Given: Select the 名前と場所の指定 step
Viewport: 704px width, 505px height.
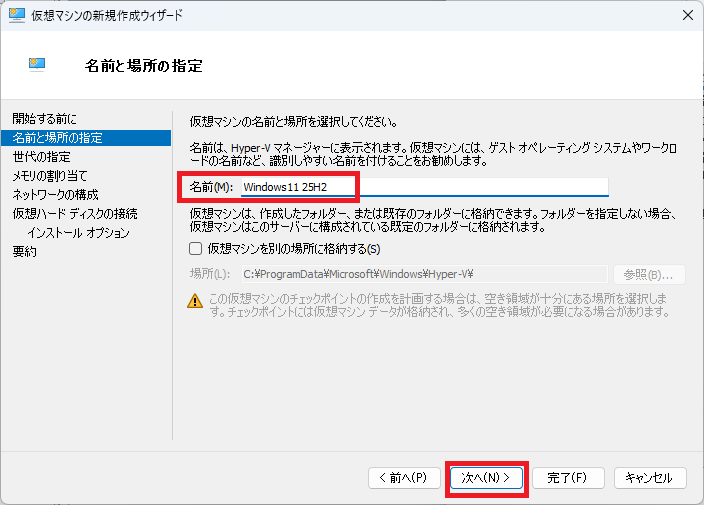Looking at the screenshot, I should point(86,138).
